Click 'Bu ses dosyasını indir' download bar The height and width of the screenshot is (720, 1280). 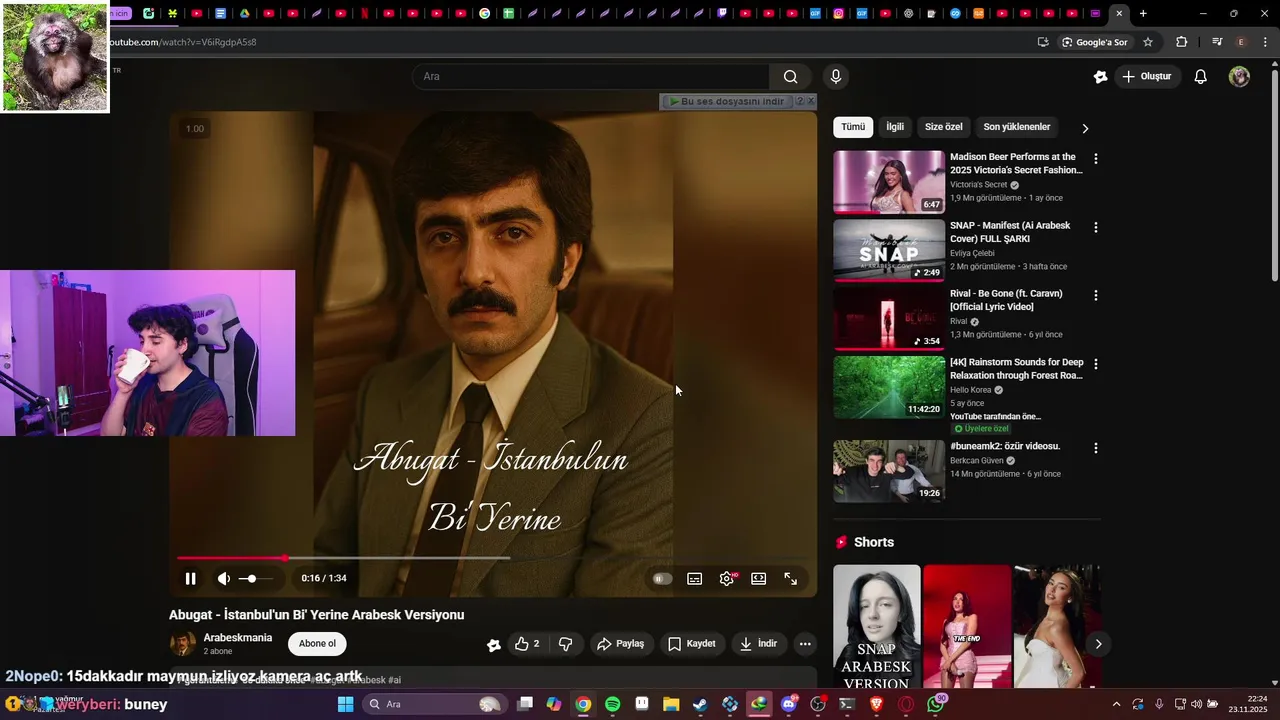726,101
